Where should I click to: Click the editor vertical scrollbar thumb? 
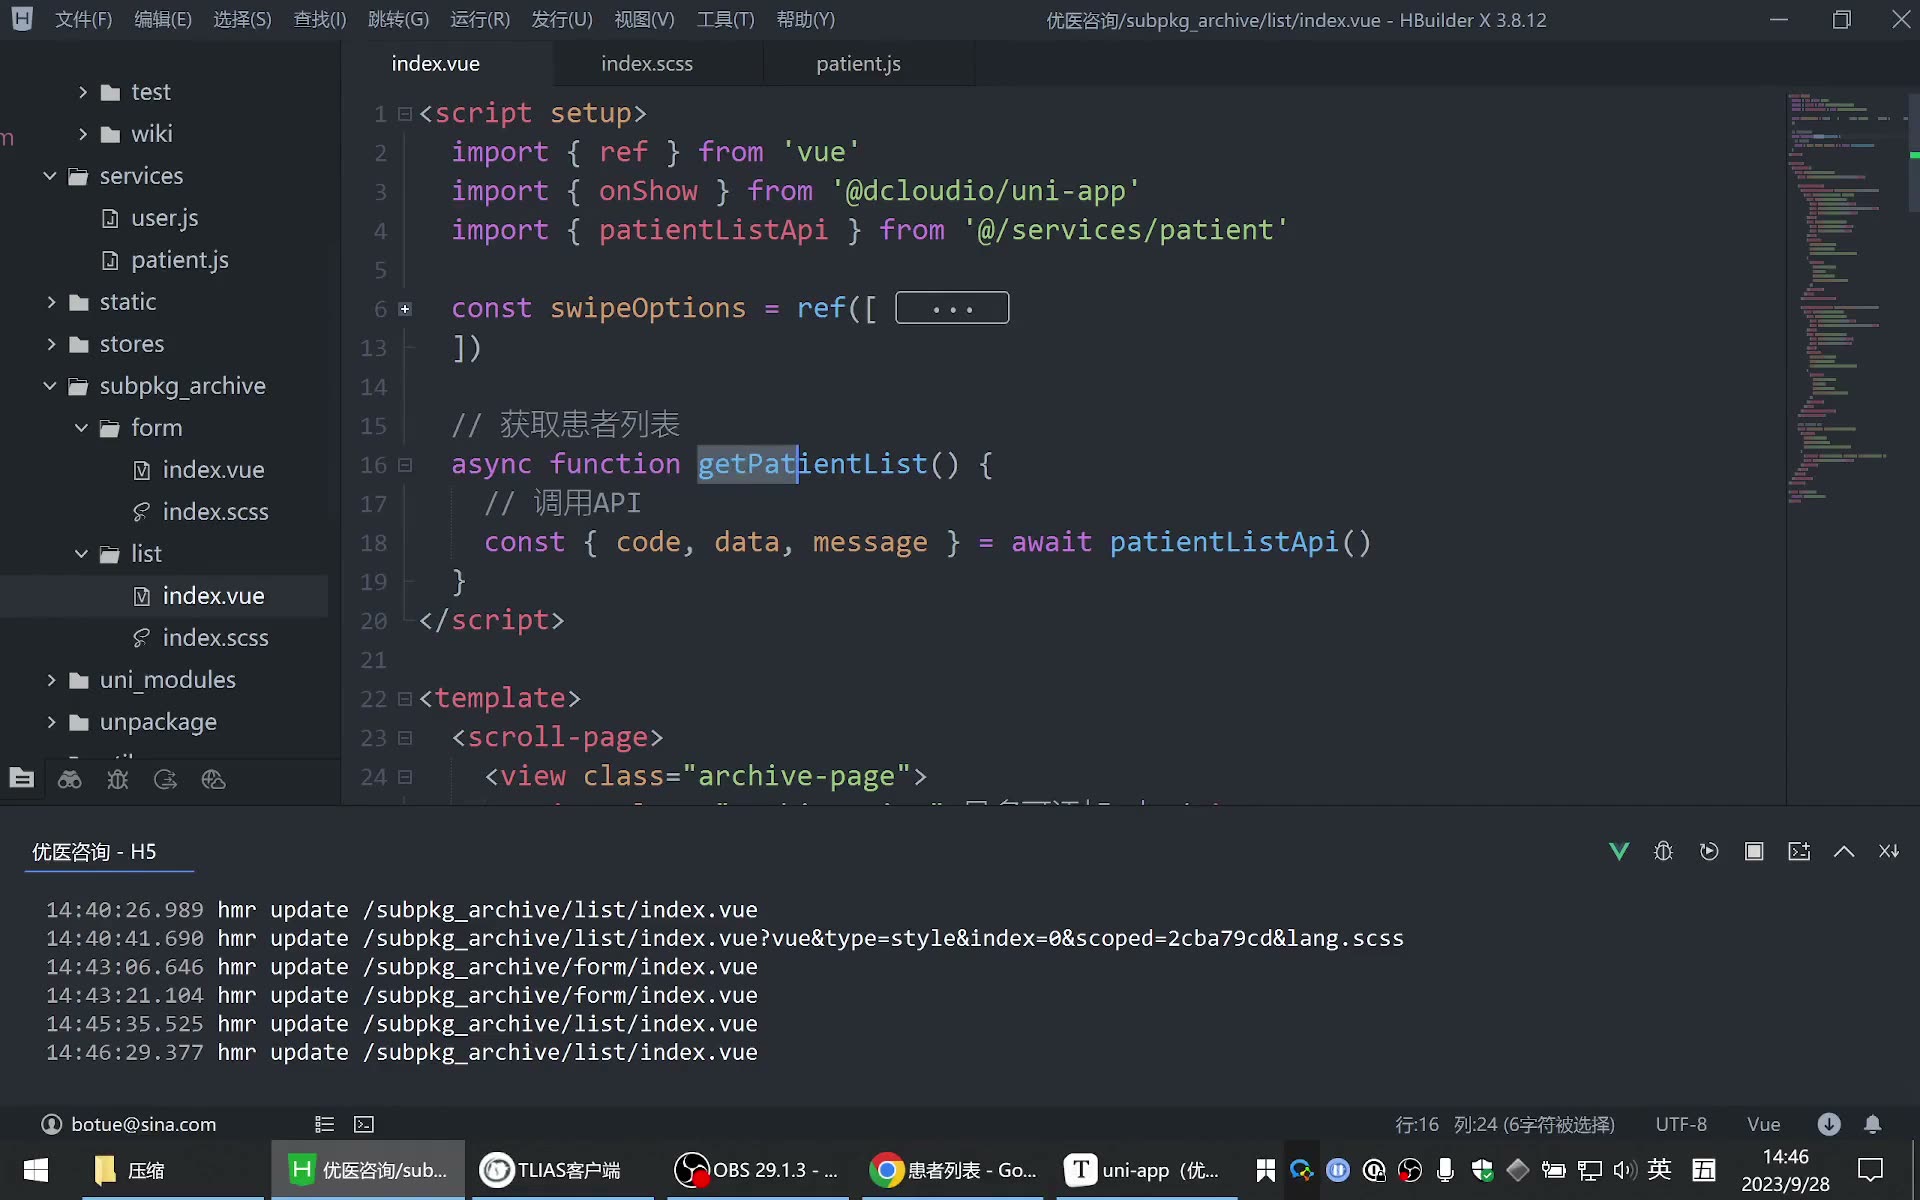(1914, 152)
